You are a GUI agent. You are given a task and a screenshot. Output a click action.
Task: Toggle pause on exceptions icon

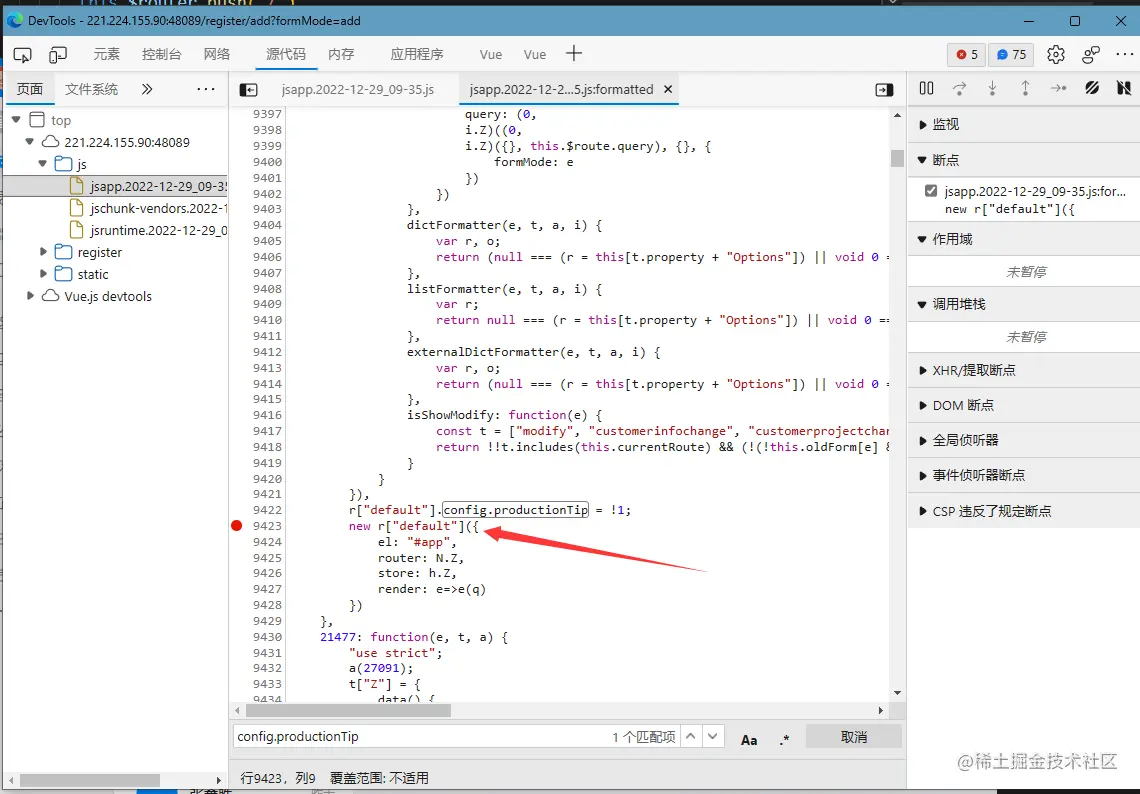(x=1124, y=88)
